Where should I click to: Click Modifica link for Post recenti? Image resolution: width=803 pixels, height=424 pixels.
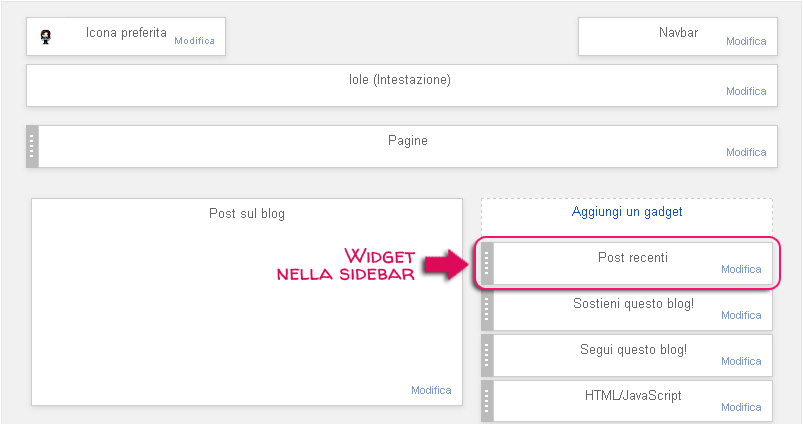tap(741, 269)
